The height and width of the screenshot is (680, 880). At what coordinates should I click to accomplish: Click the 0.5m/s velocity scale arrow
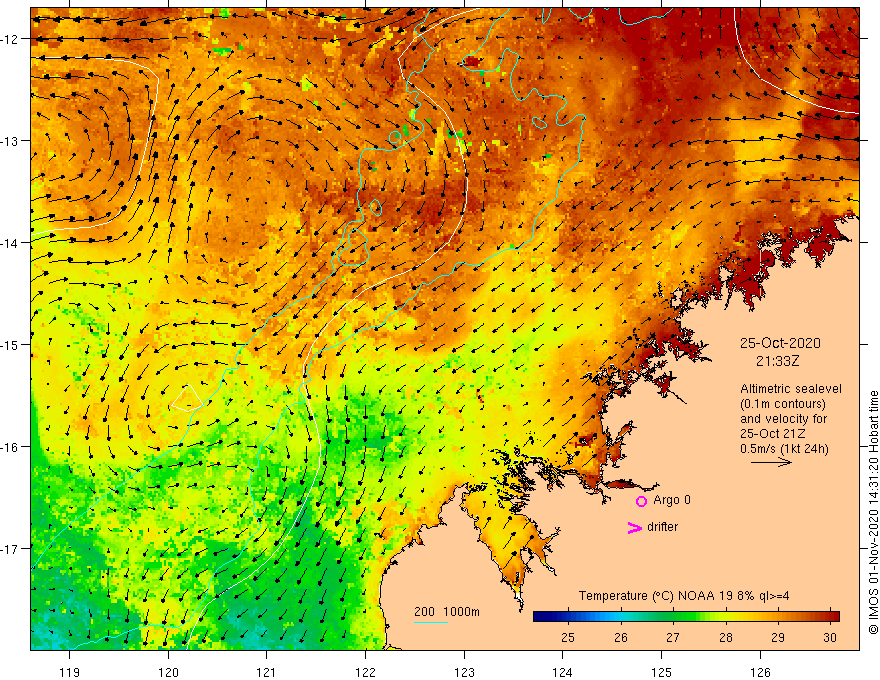pyautogui.click(x=771, y=462)
